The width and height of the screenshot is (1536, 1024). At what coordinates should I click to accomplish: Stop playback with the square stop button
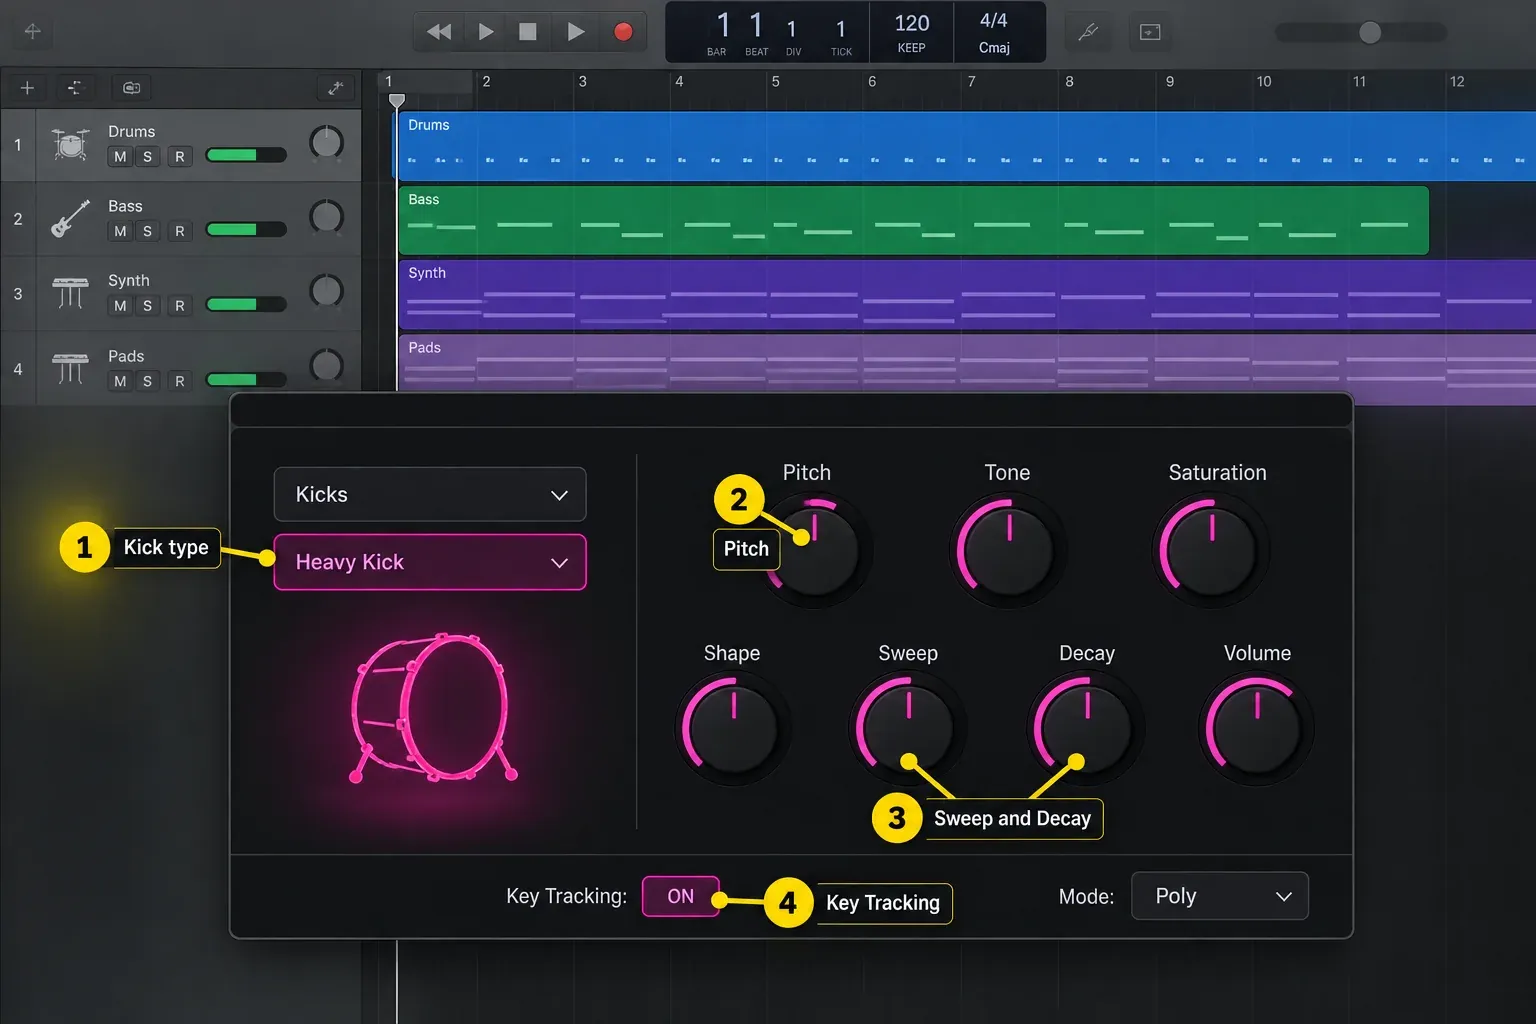click(x=527, y=32)
